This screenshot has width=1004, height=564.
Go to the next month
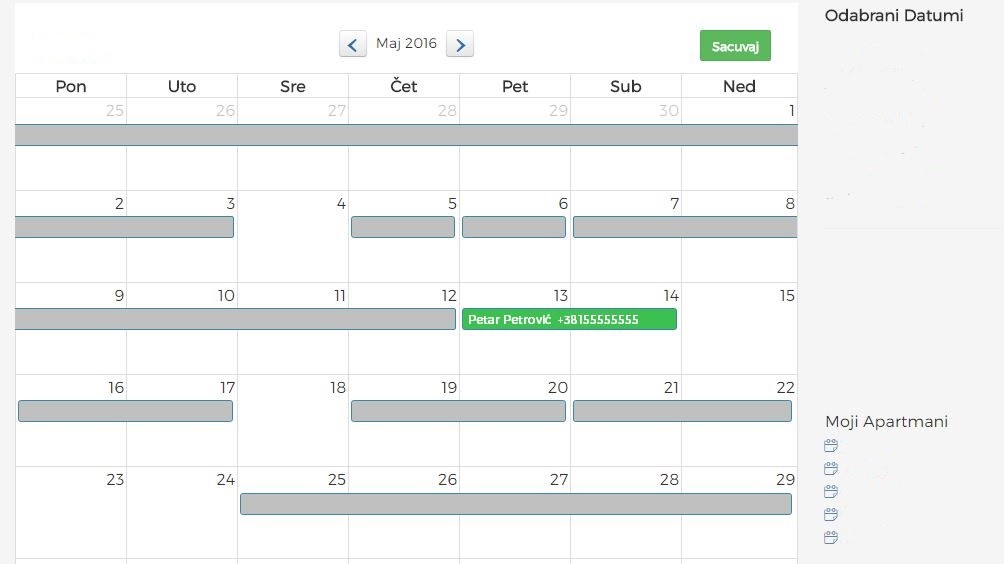459,44
